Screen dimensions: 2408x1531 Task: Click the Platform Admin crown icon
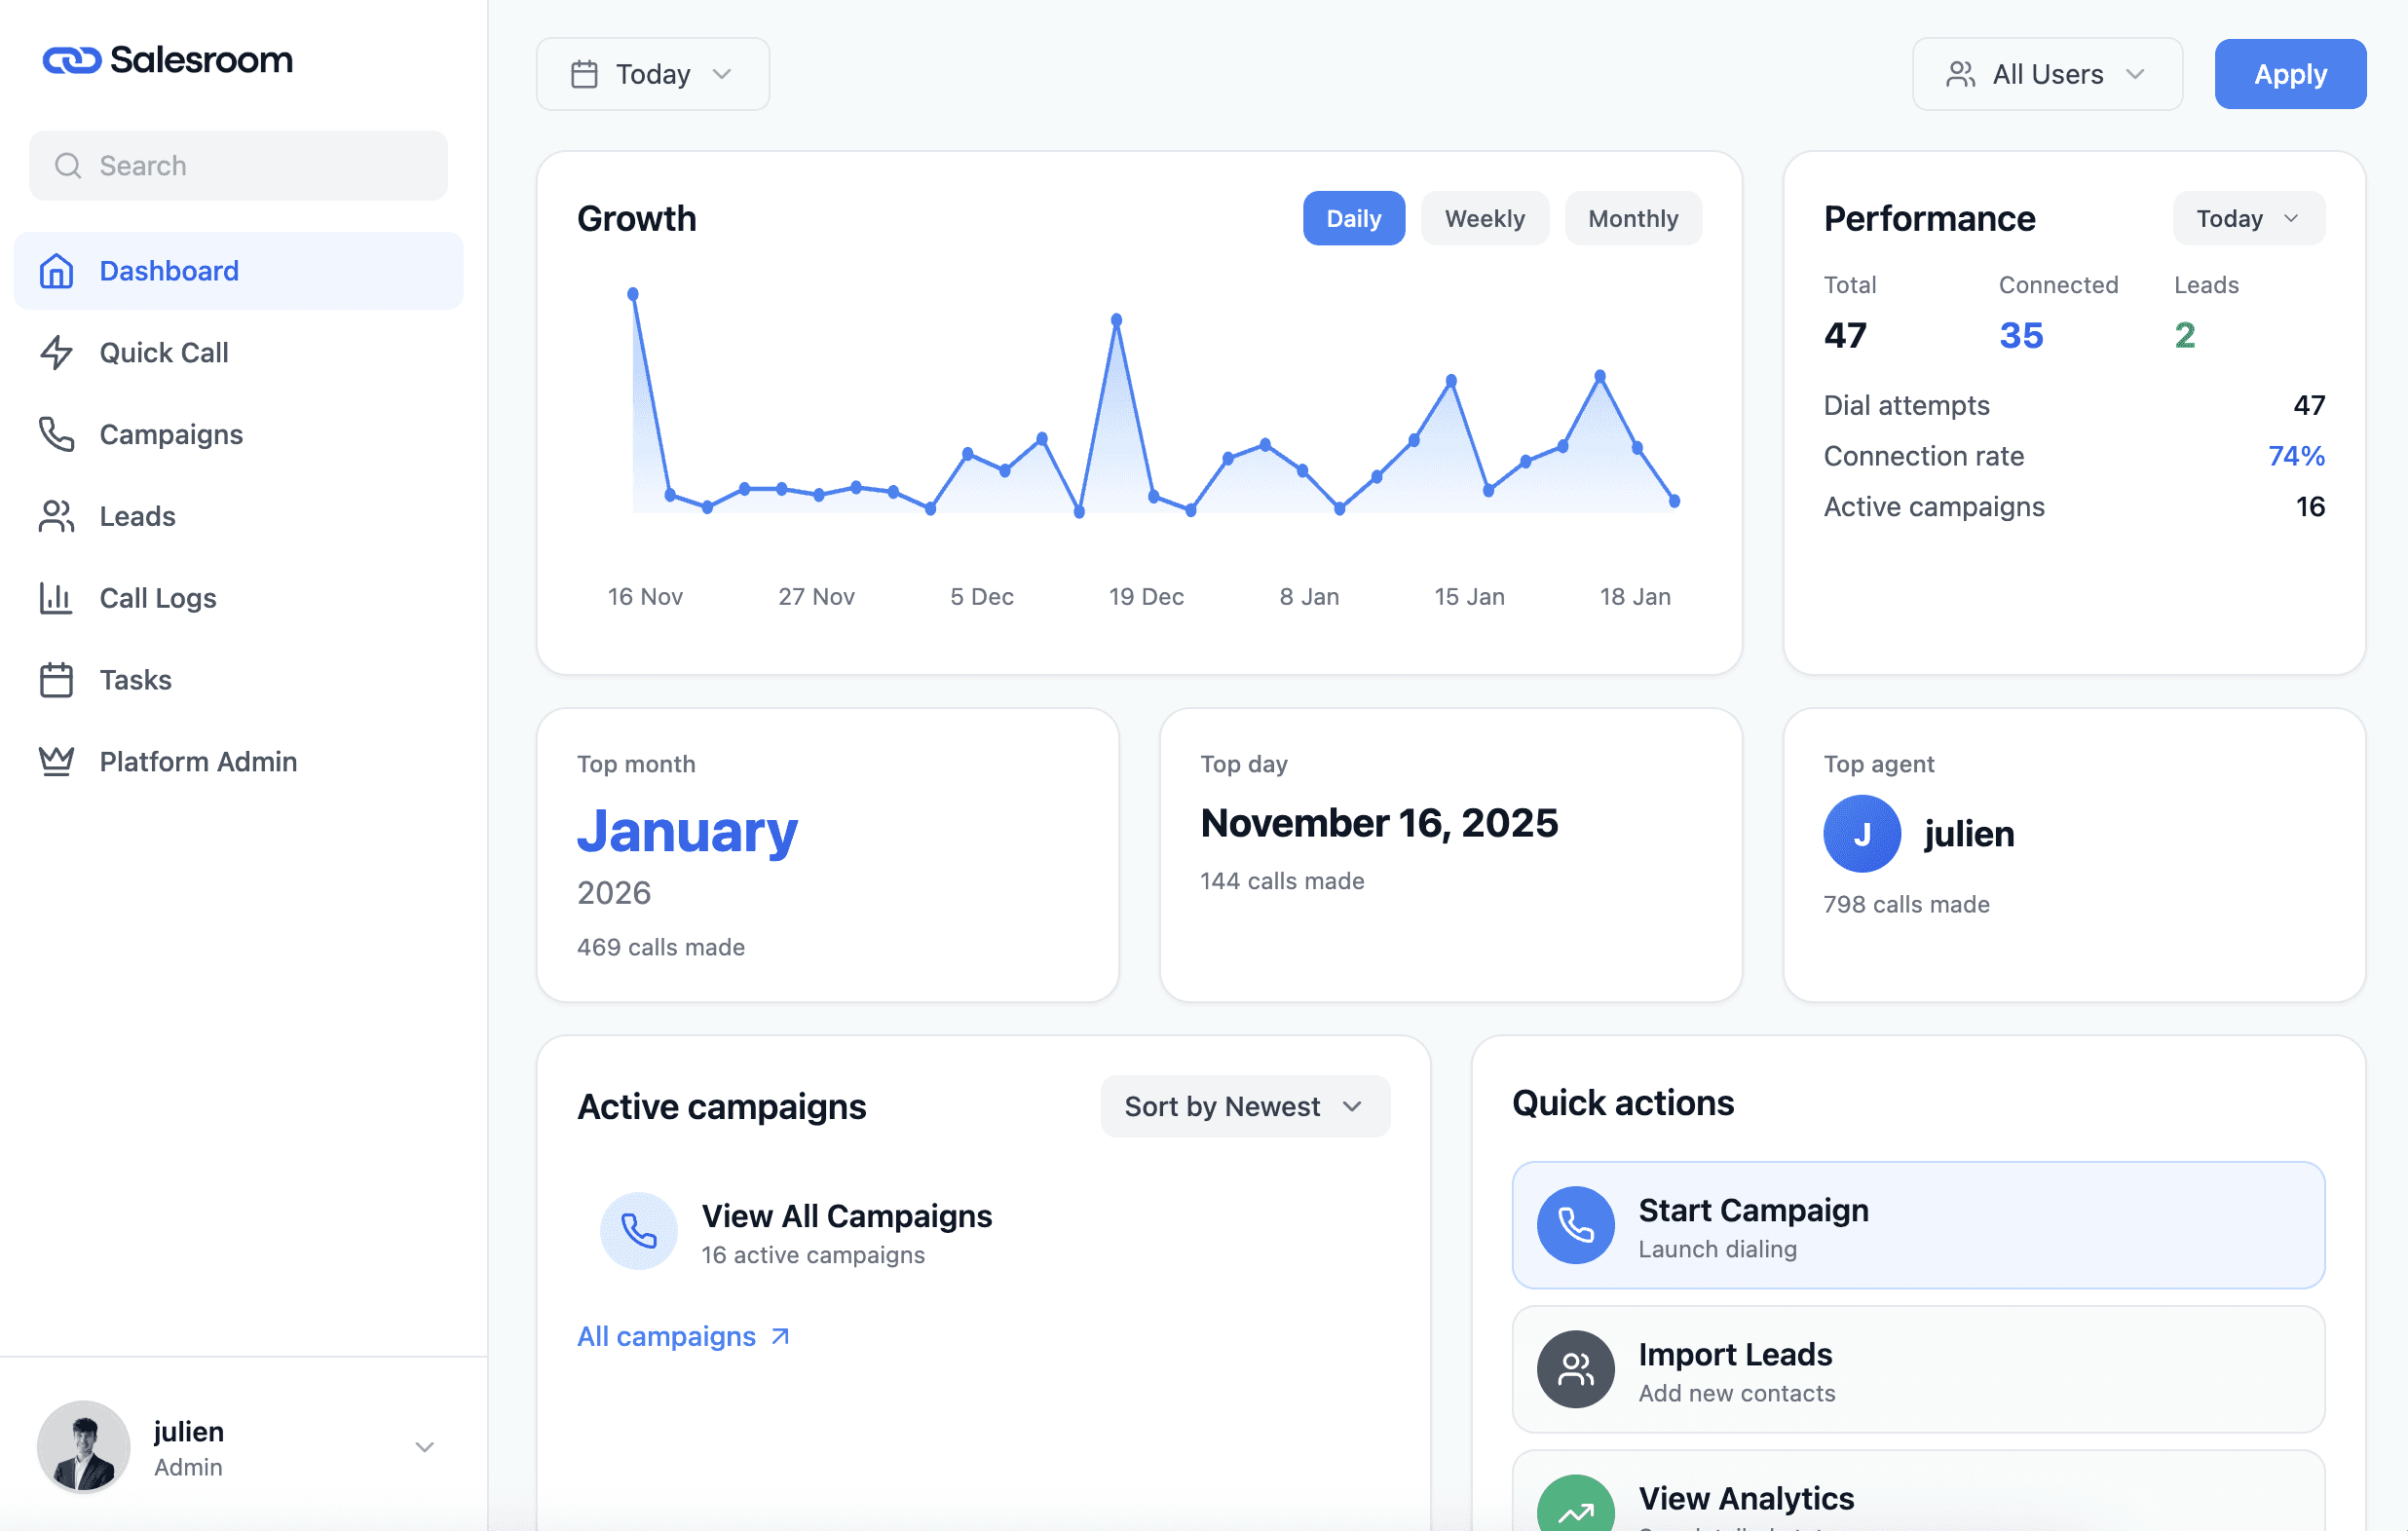point(57,761)
